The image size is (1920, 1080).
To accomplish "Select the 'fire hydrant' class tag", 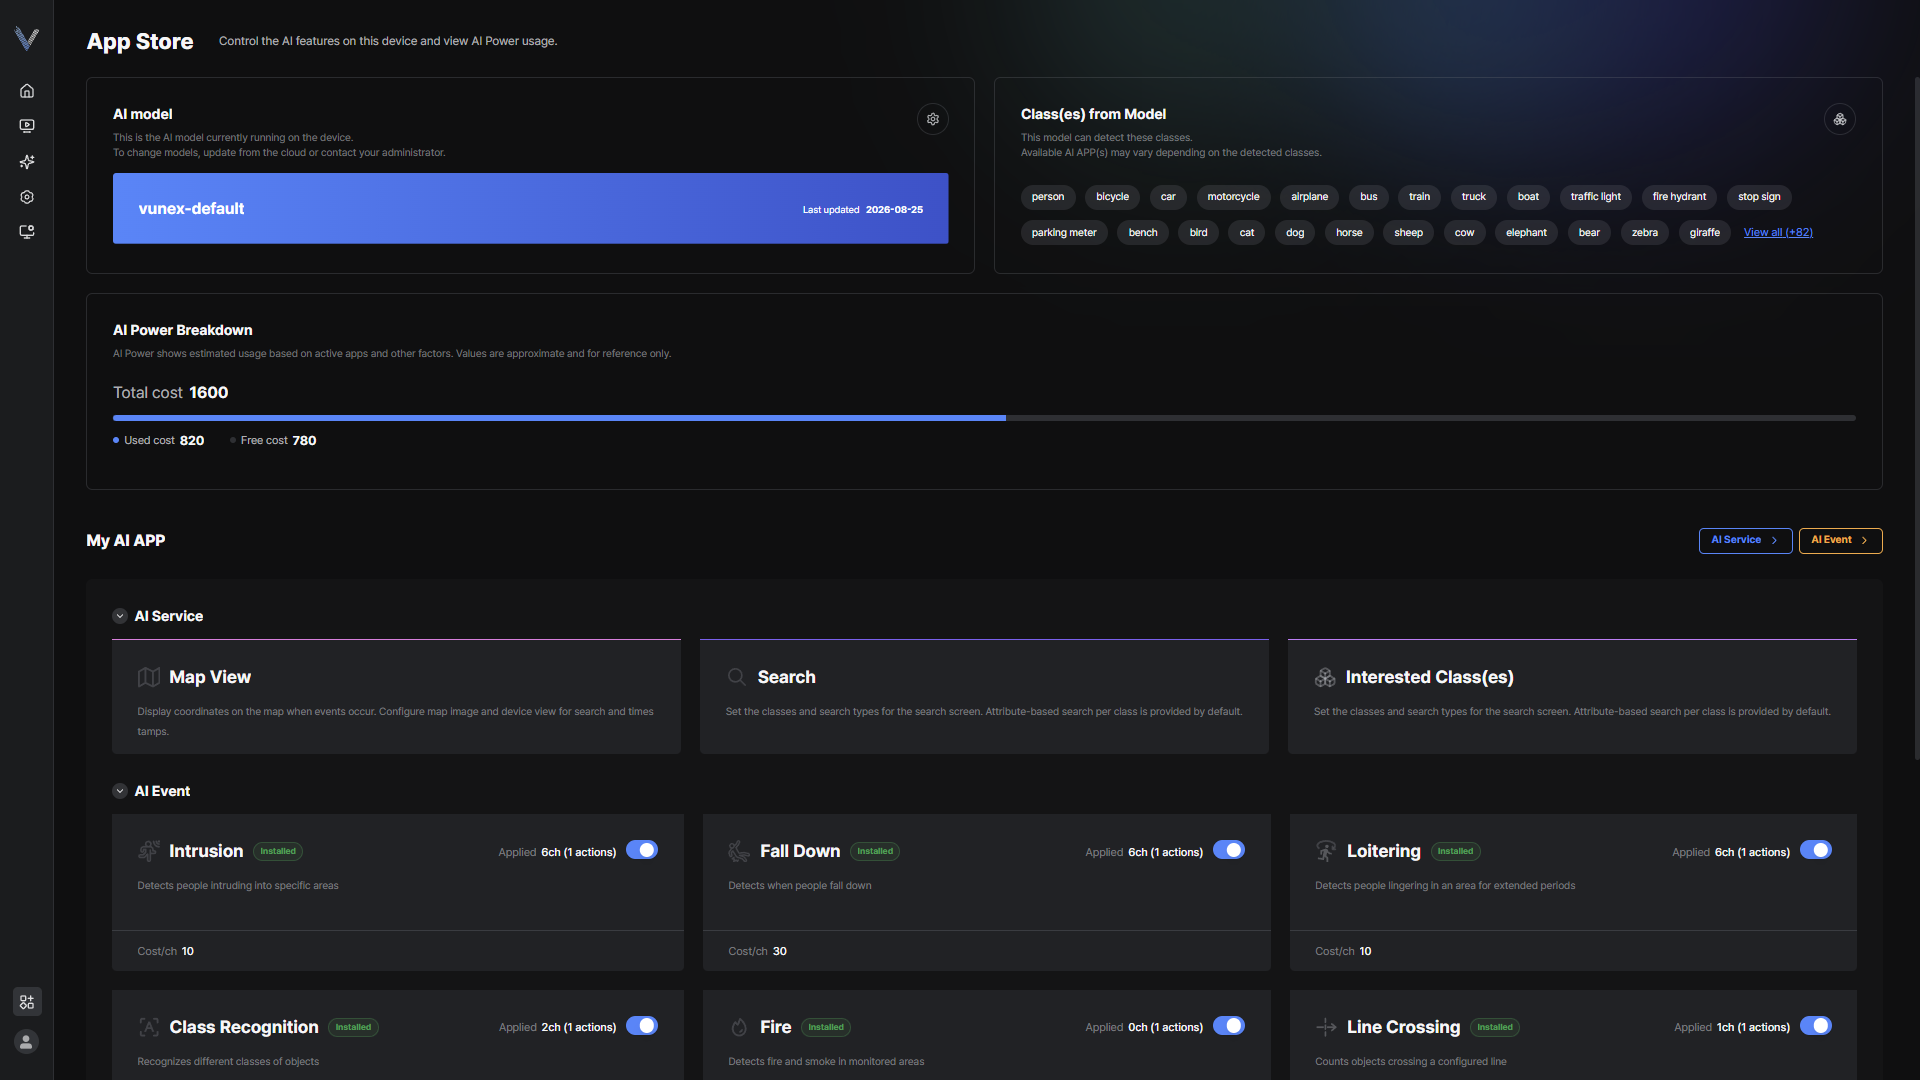I will [1679, 197].
